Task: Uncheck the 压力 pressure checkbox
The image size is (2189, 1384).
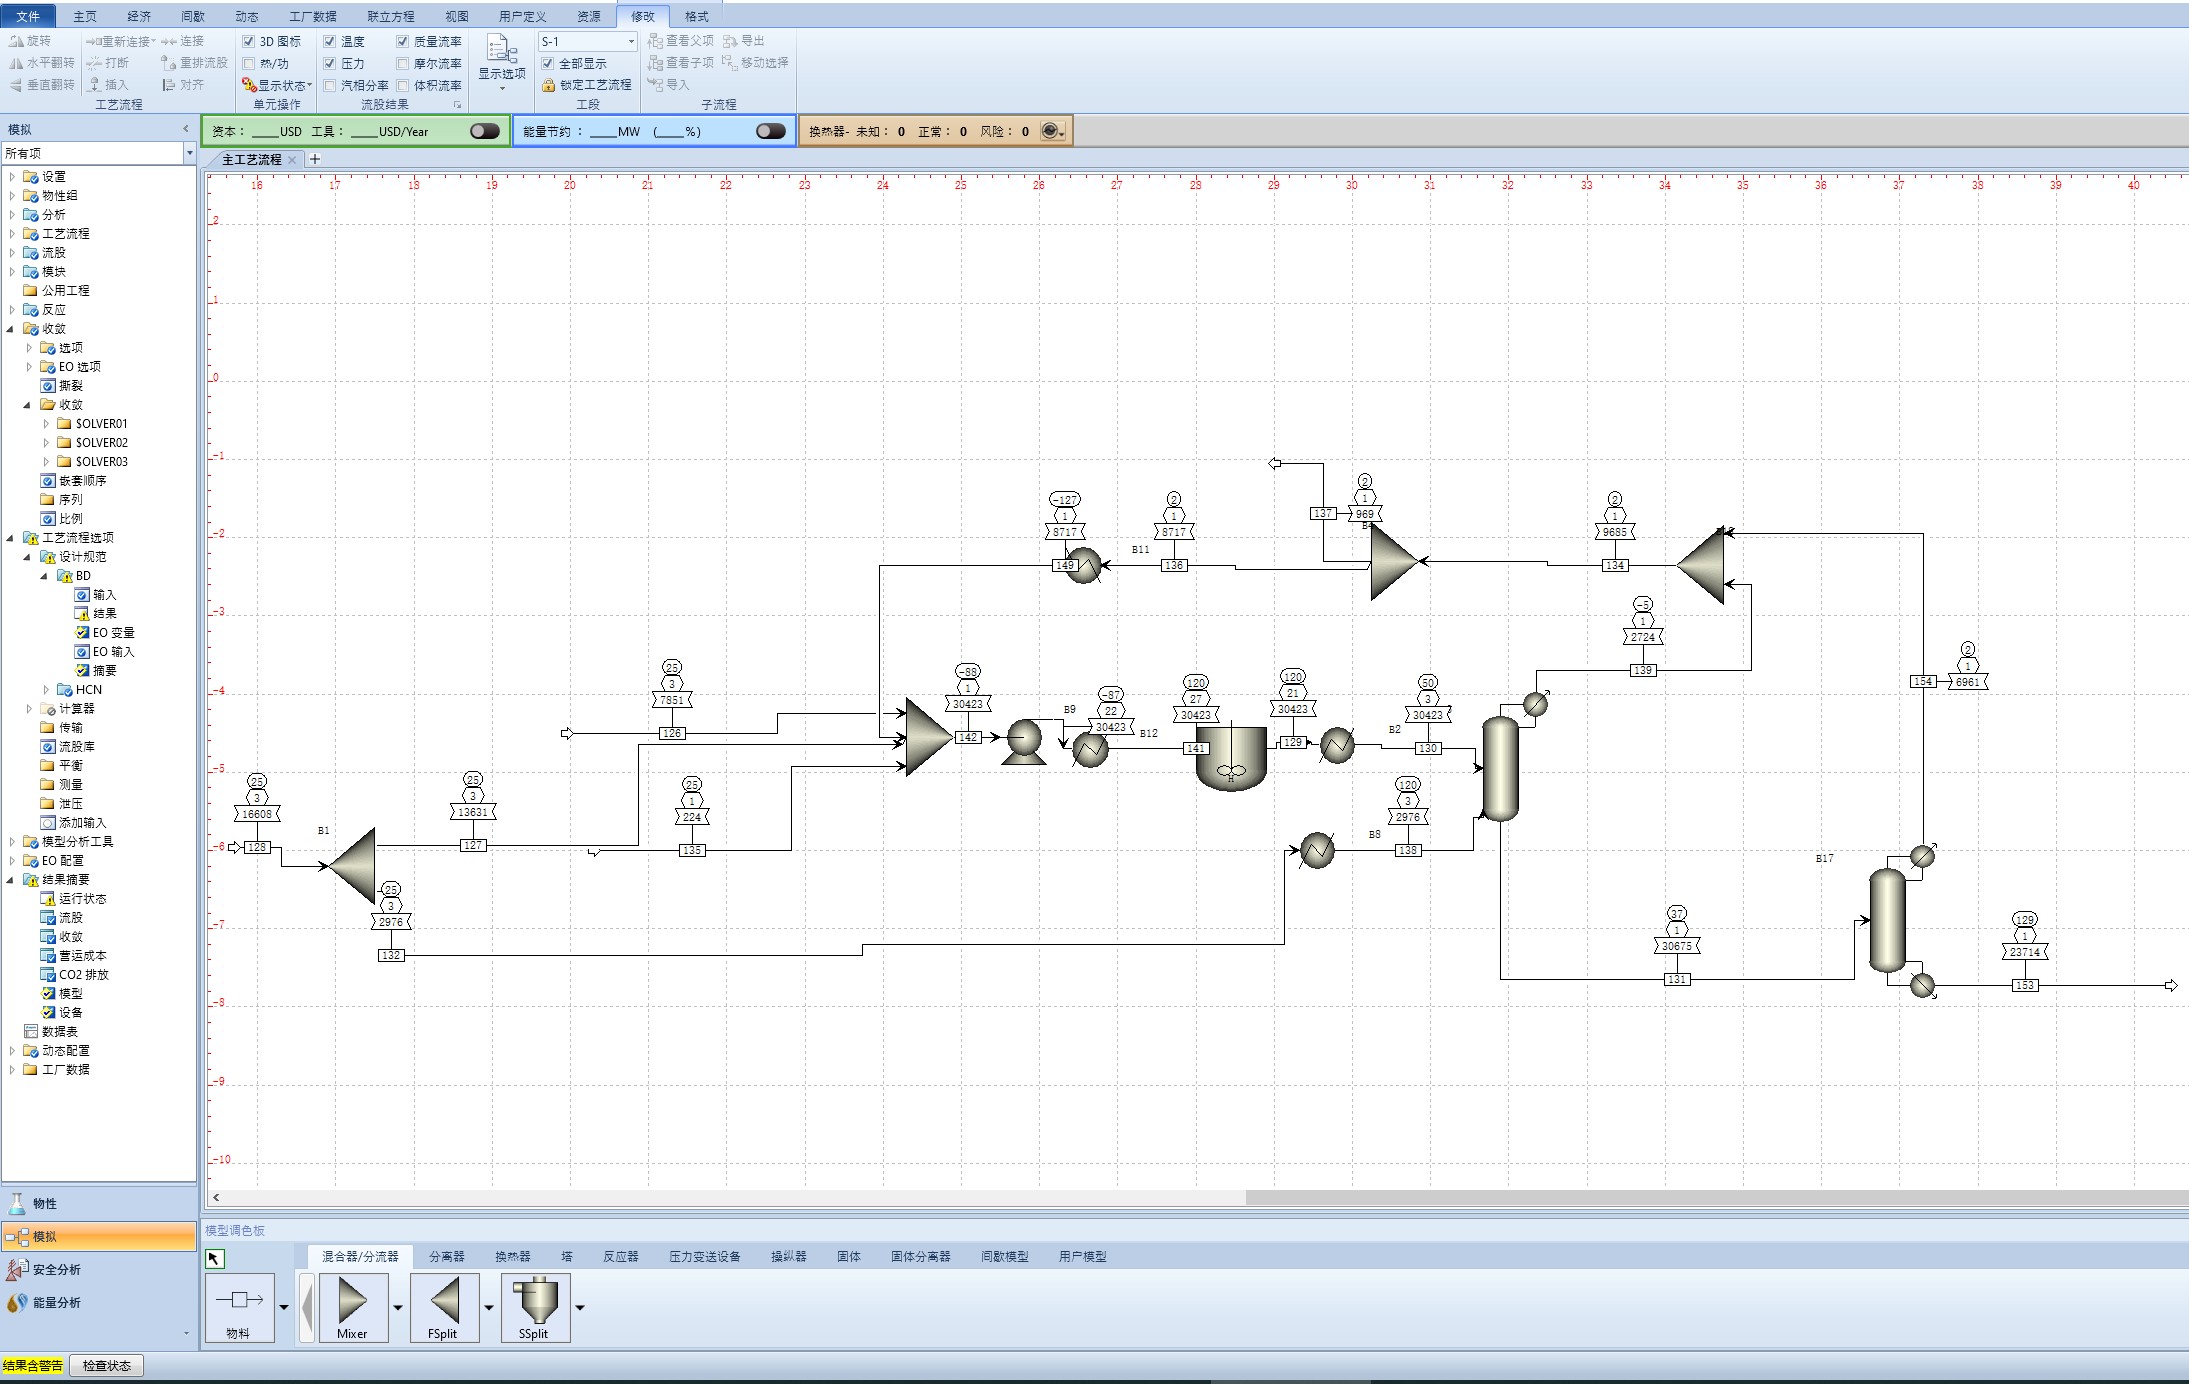Action: (x=329, y=63)
